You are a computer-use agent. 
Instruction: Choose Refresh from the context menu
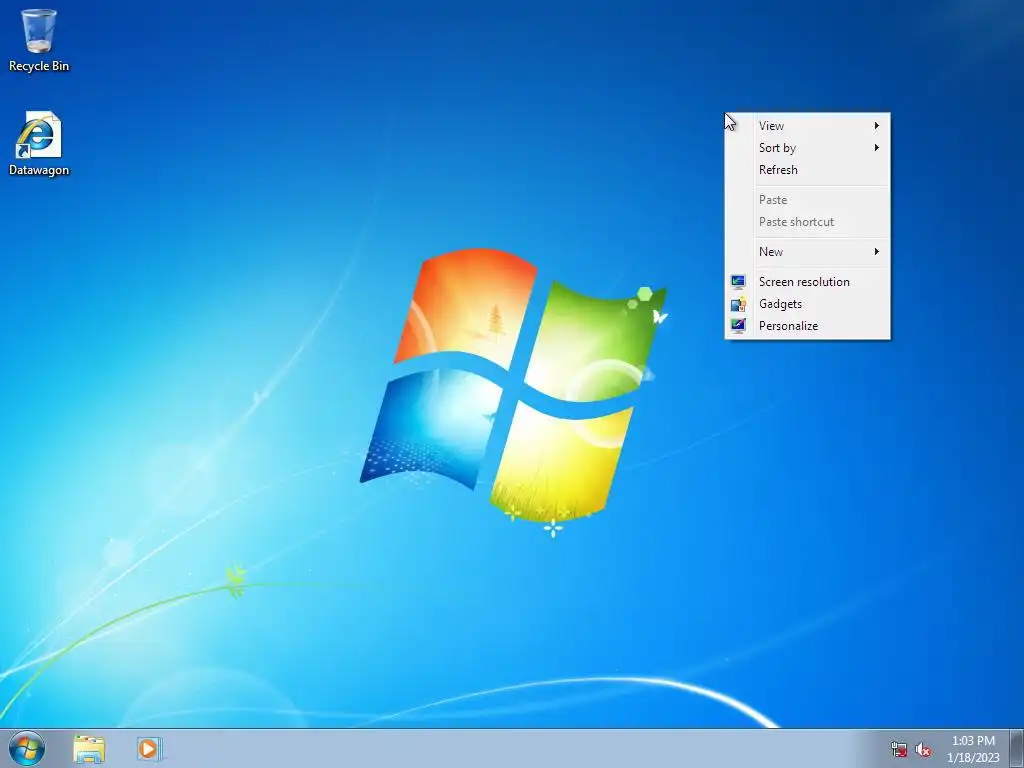pyautogui.click(x=808, y=170)
